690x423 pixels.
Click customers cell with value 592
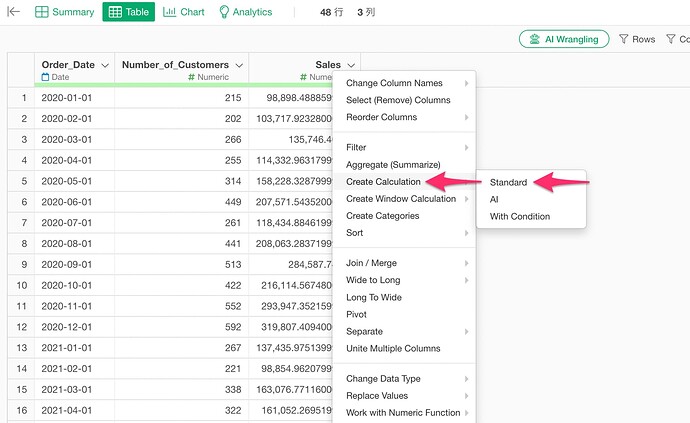click(181, 327)
